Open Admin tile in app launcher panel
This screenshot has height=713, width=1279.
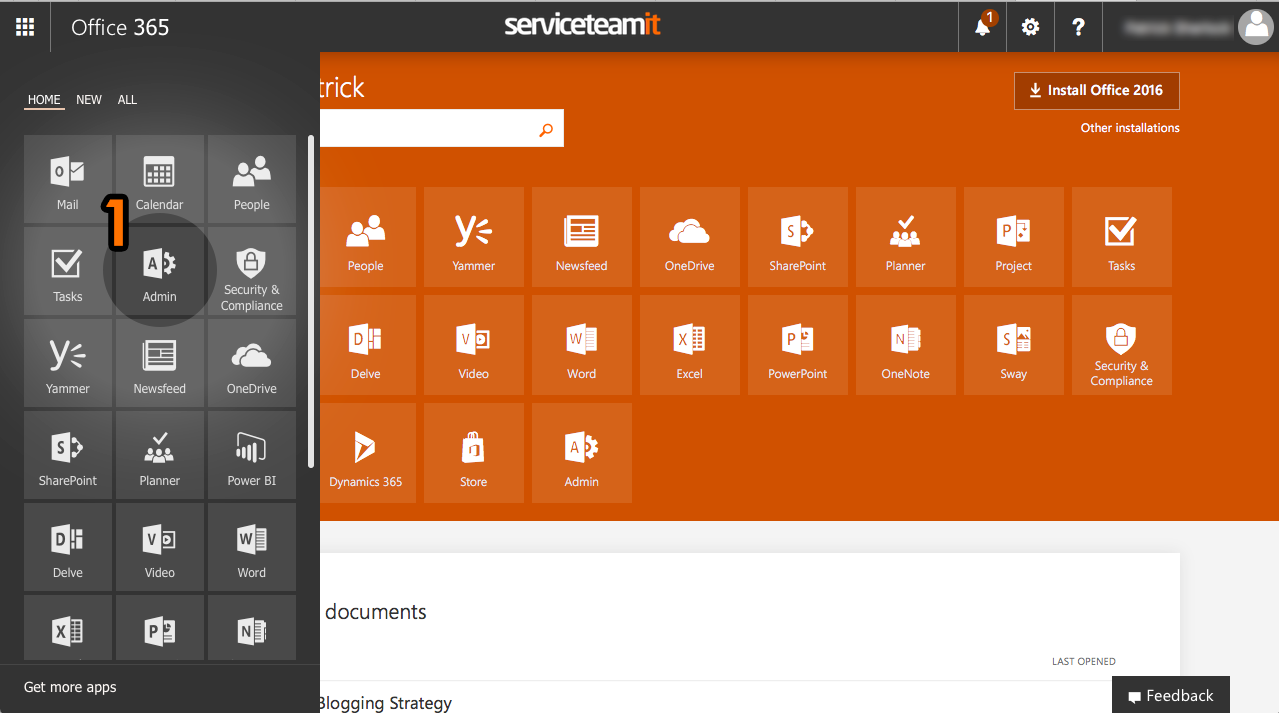[x=160, y=271]
